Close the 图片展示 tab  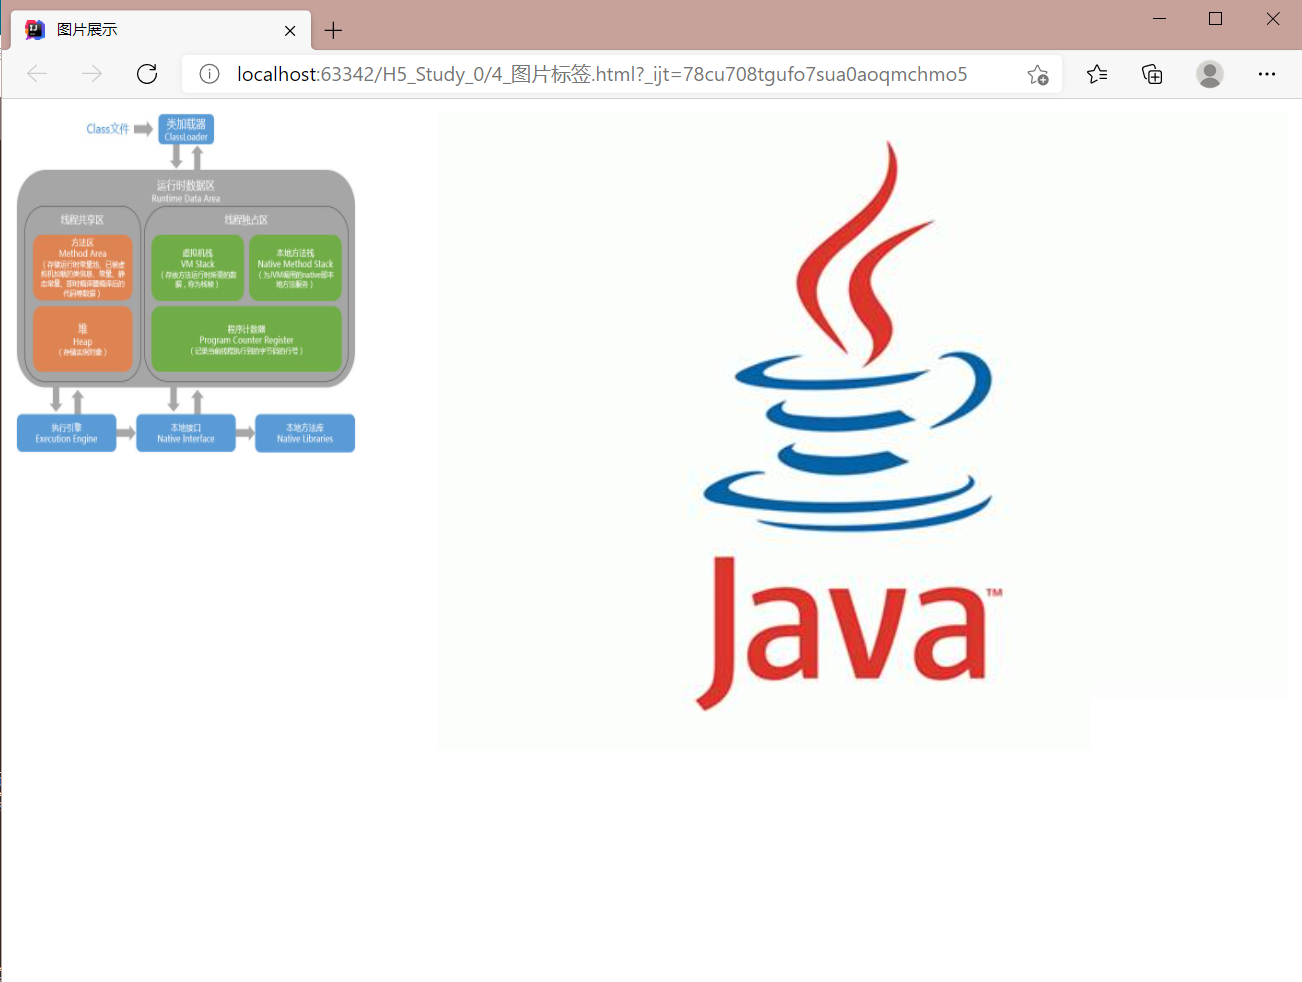coord(290,30)
